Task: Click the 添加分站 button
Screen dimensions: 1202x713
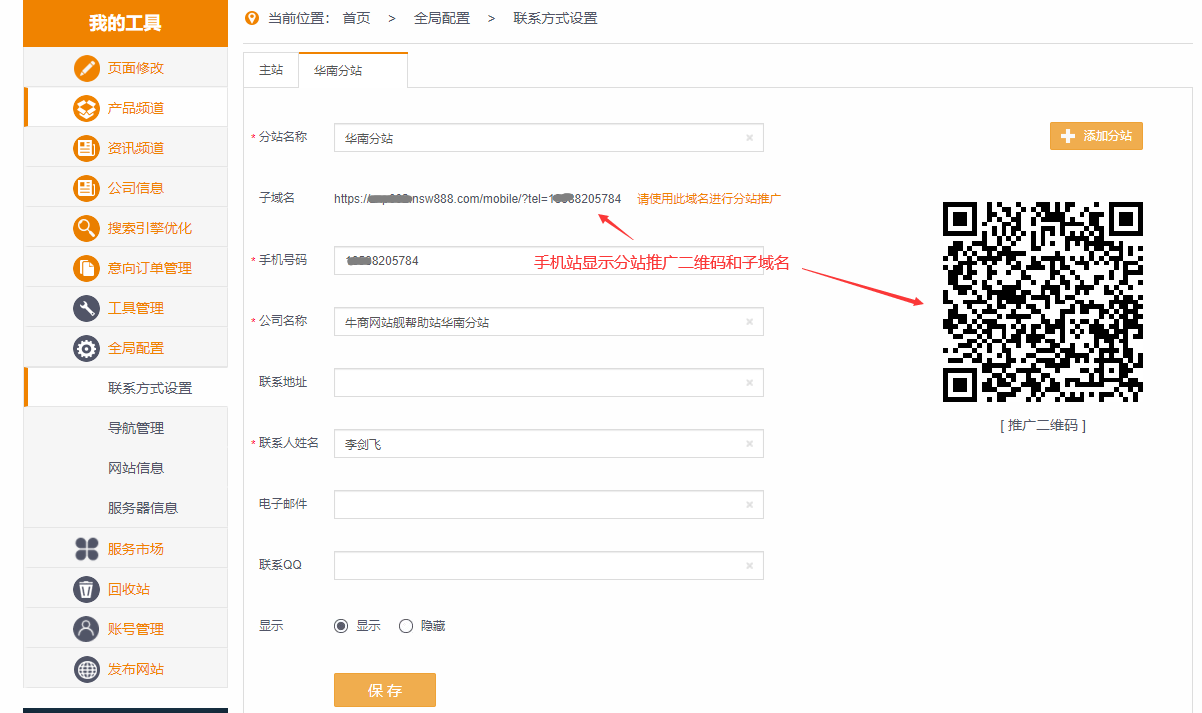Action: 1096,136
